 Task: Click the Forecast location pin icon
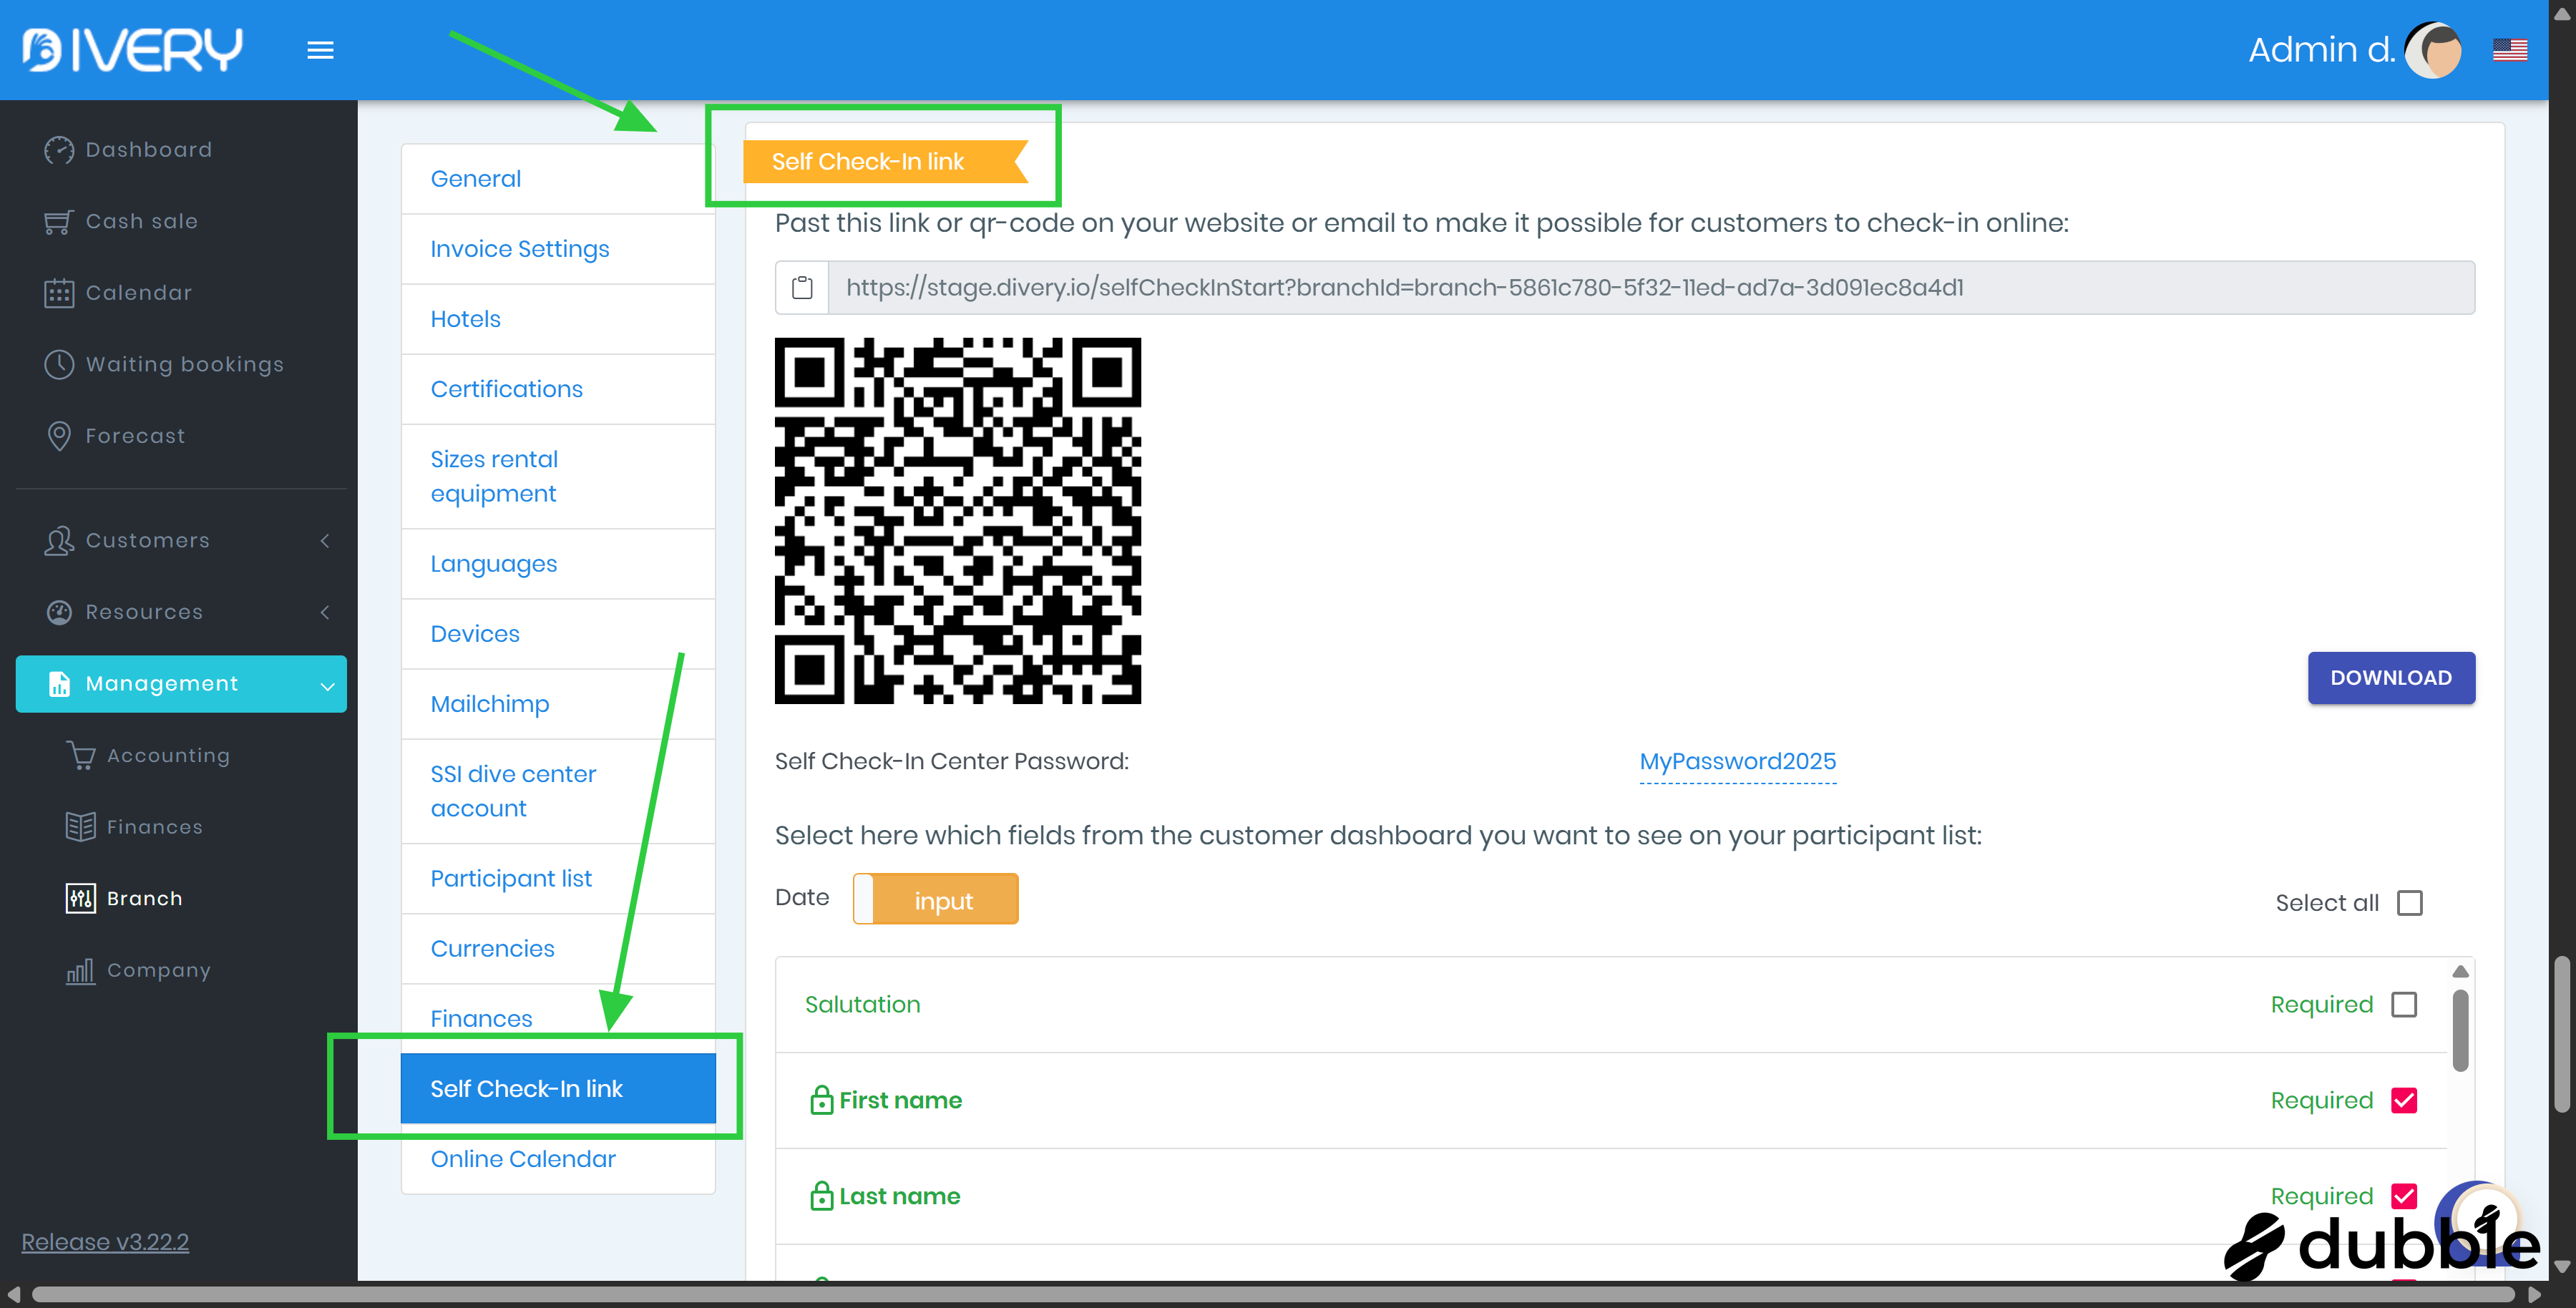[x=59, y=436]
